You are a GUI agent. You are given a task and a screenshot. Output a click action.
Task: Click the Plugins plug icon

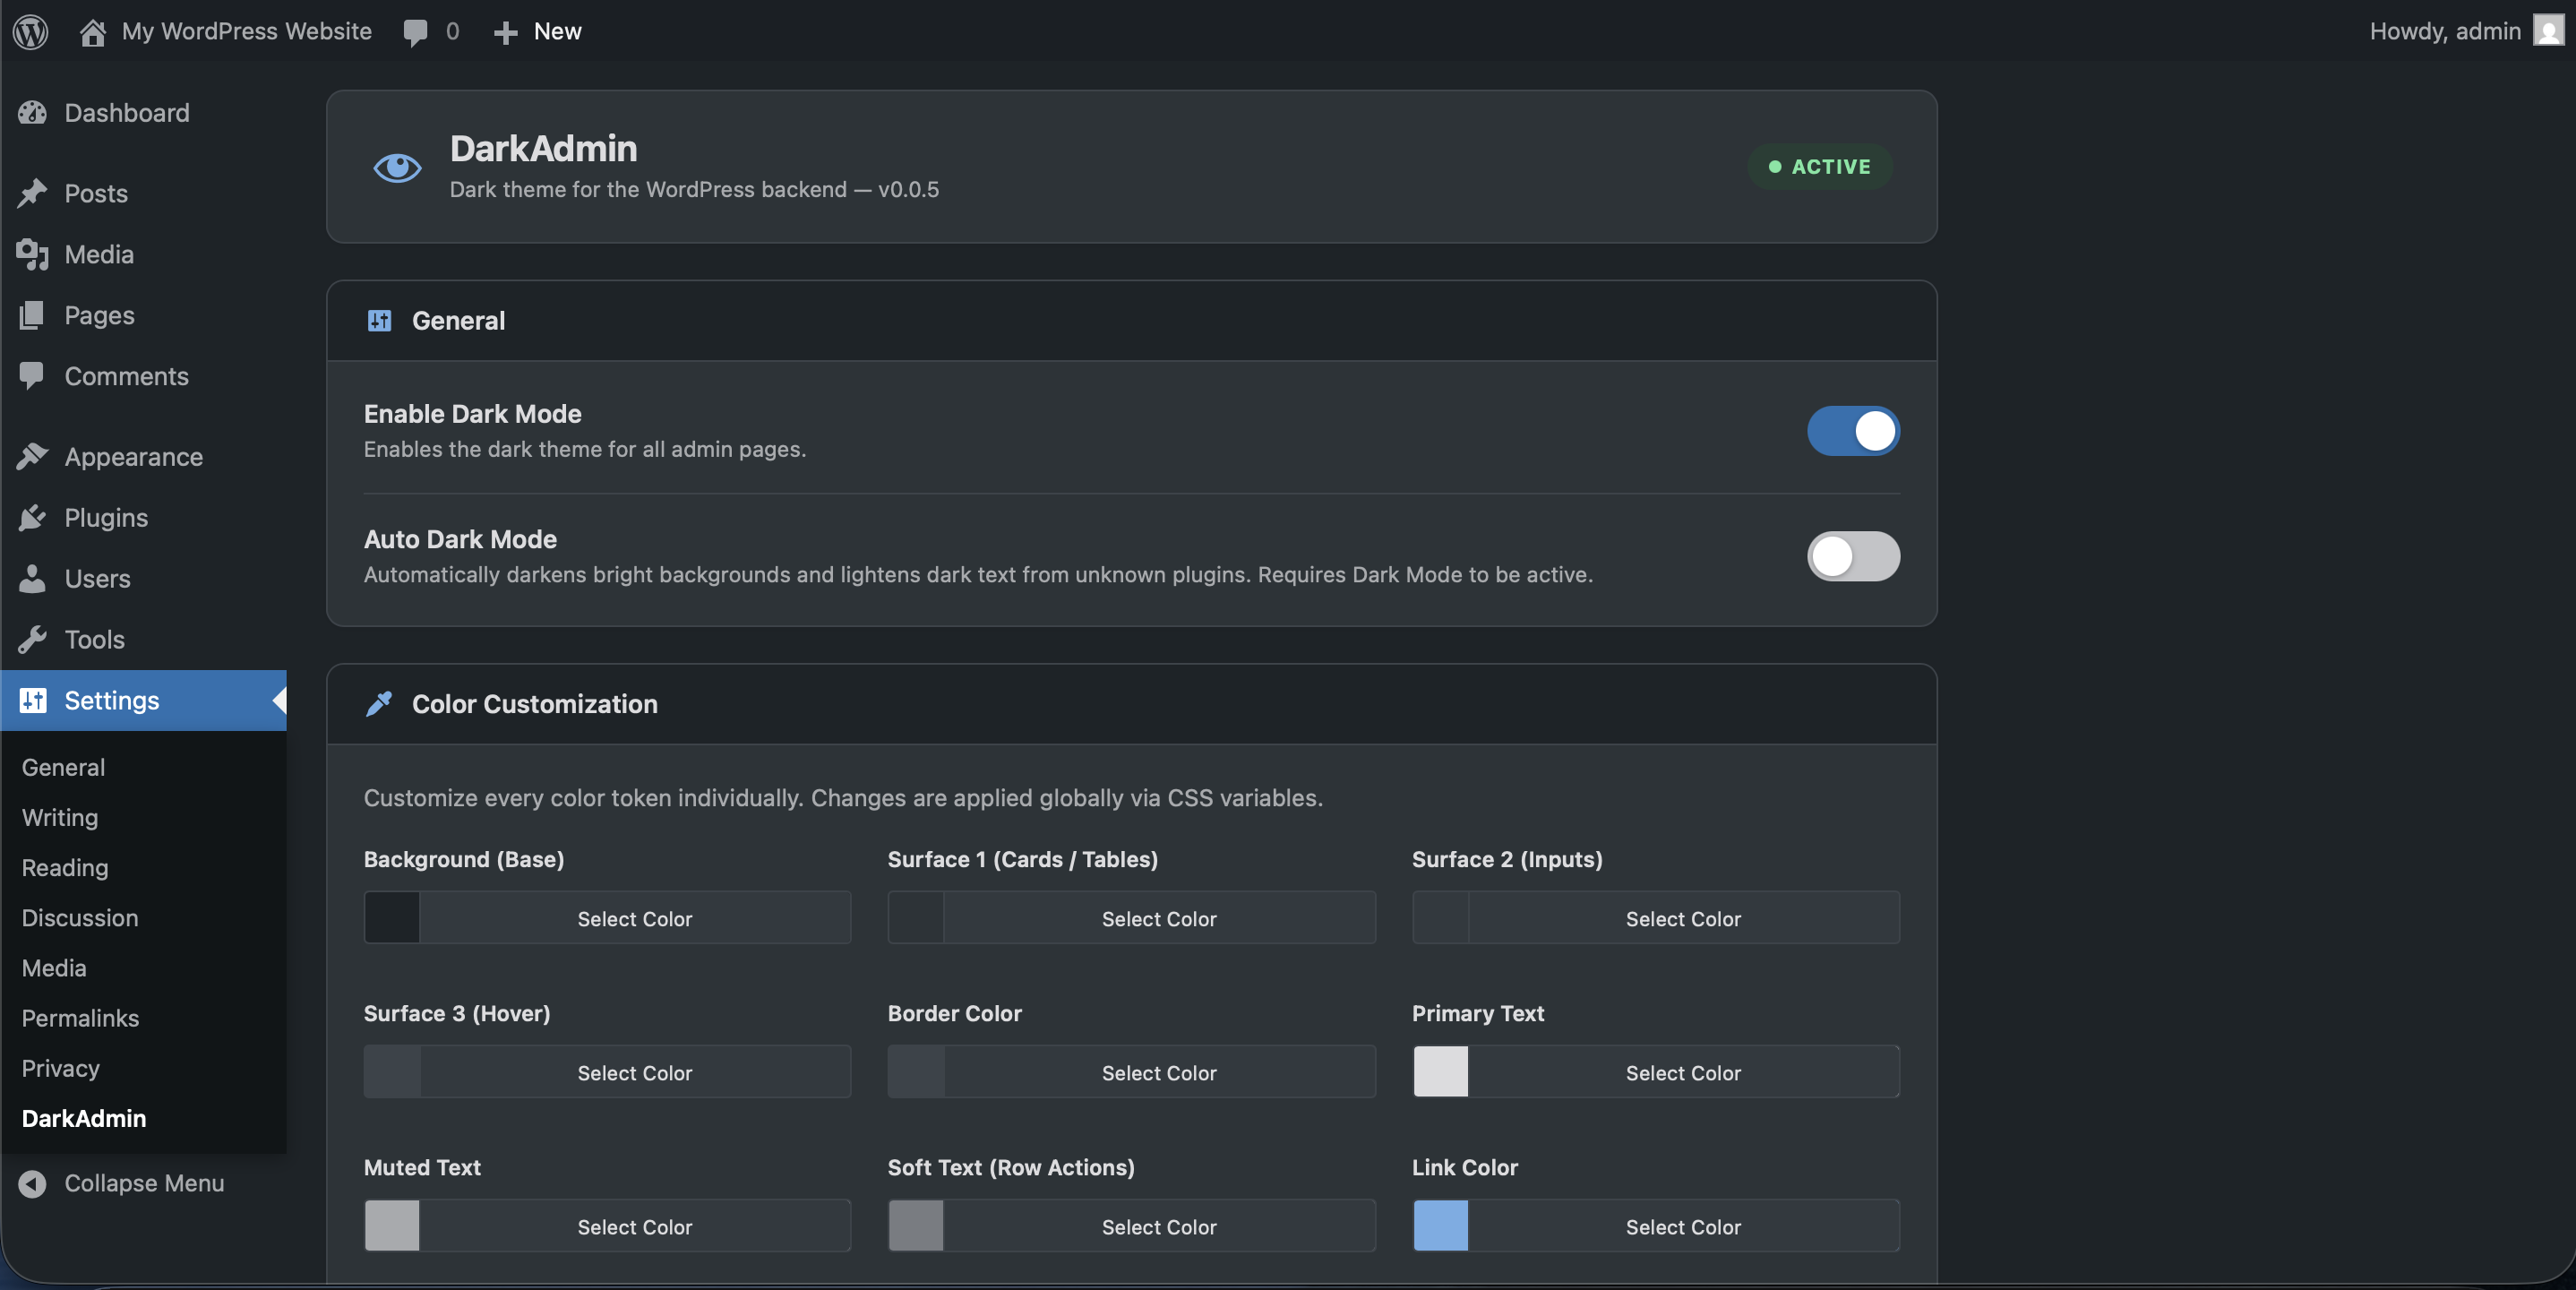(x=32, y=517)
